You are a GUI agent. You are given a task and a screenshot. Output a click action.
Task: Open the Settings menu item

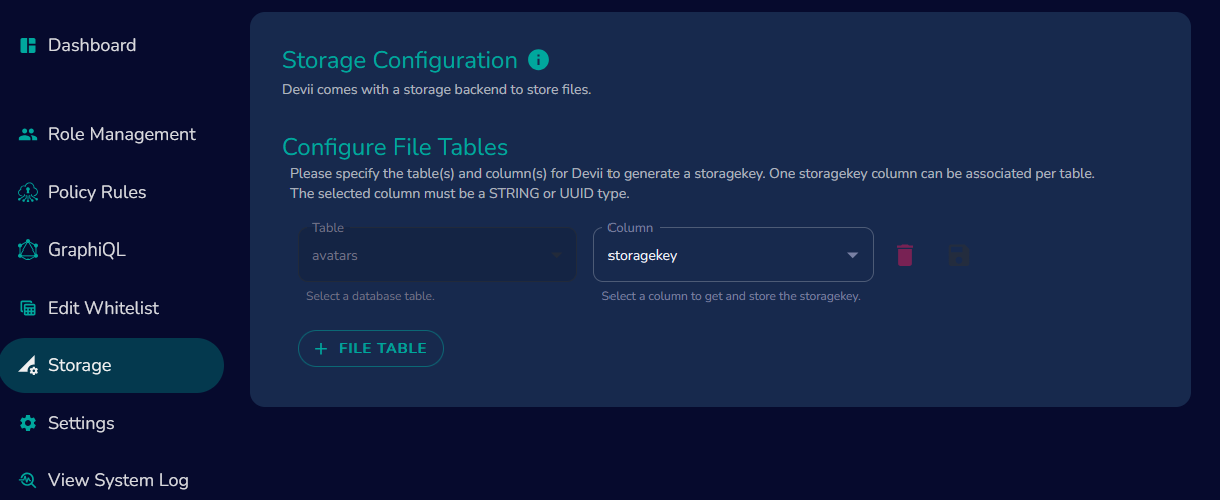(81, 423)
